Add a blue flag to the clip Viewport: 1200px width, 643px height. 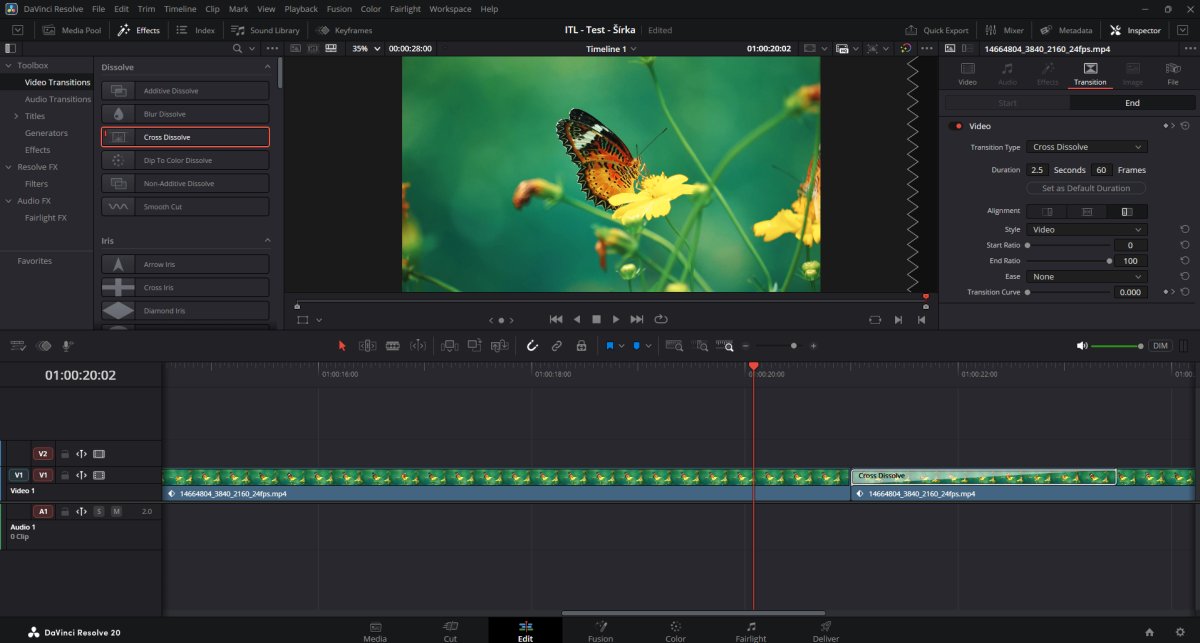coord(609,346)
